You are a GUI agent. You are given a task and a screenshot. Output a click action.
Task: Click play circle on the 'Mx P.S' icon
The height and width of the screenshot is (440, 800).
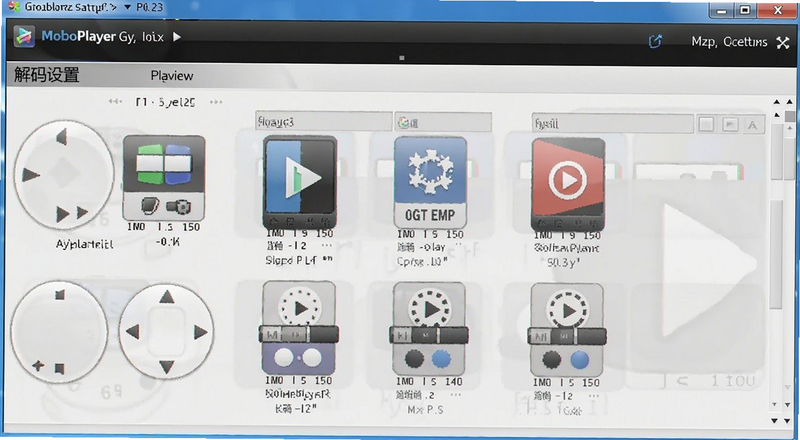click(x=432, y=309)
